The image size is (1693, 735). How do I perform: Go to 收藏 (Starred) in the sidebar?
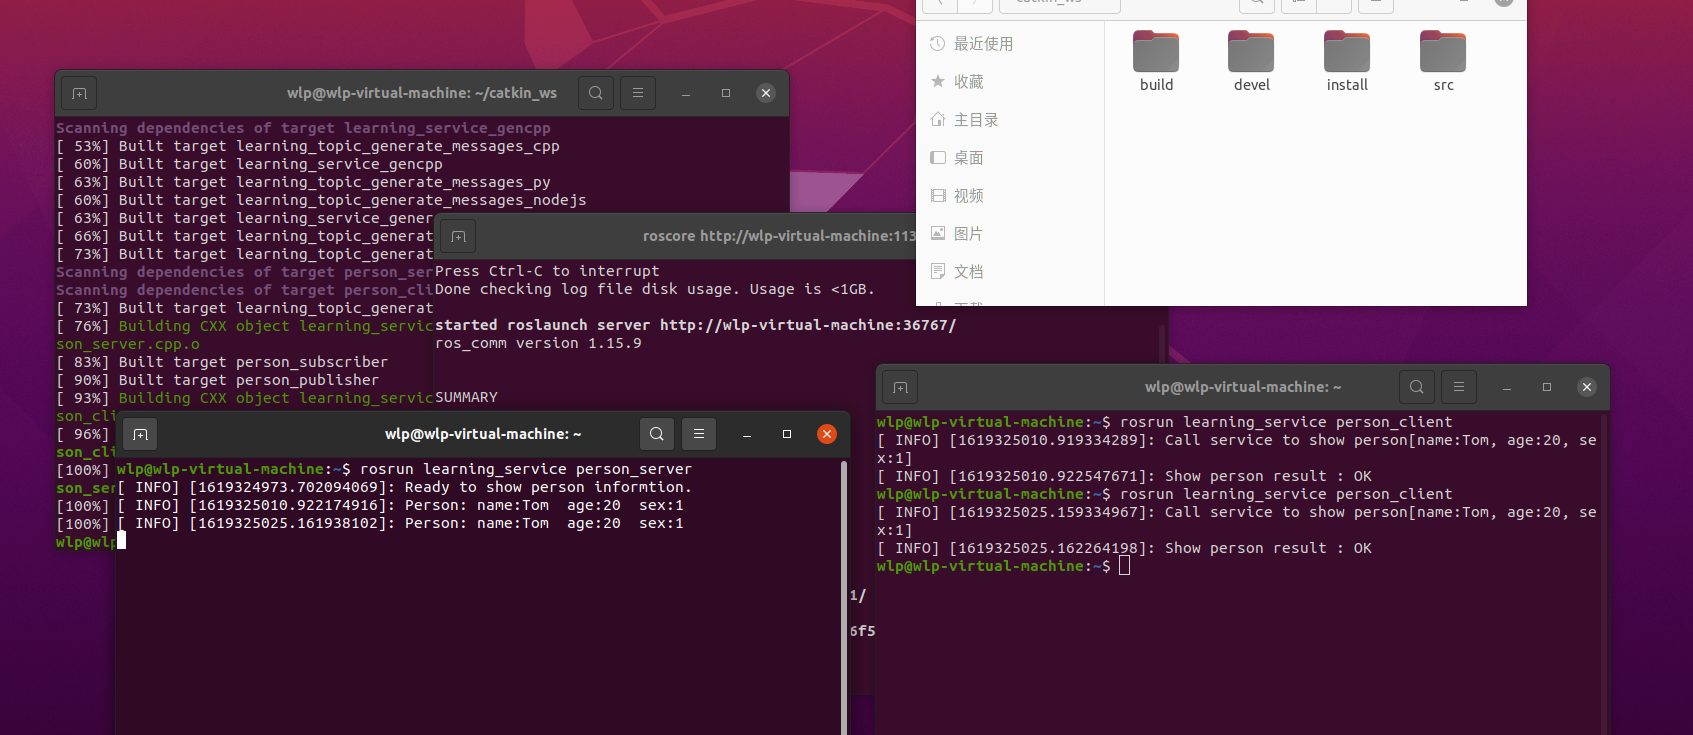click(968, 82)
